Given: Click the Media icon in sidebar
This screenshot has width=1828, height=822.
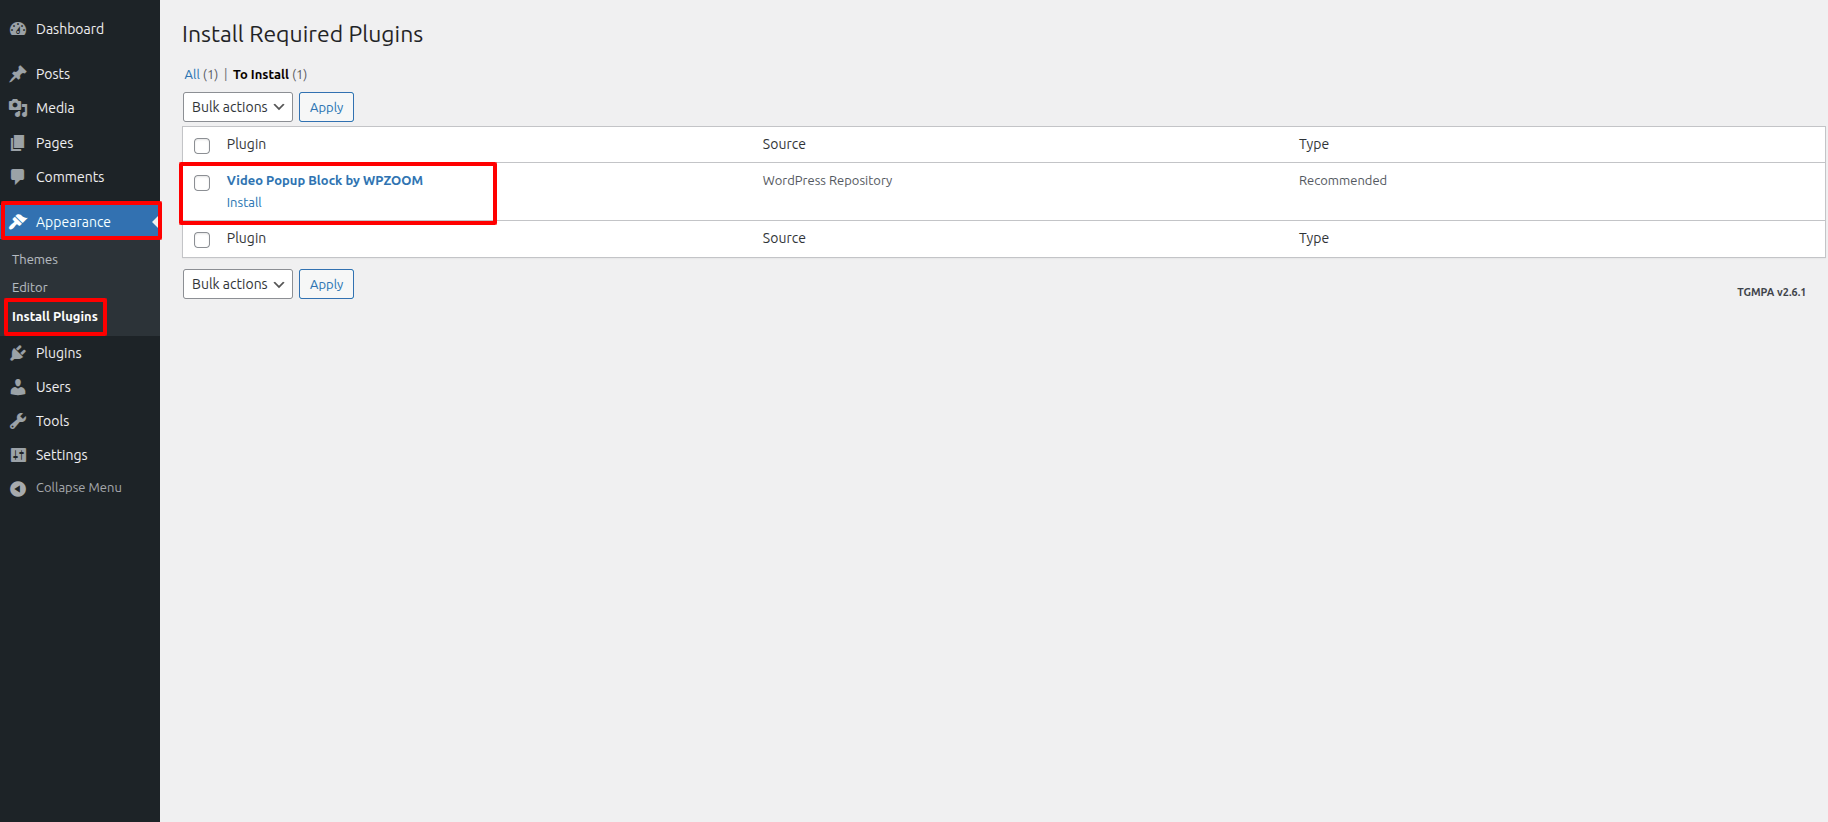Looking at the screenshot, I should 18,108.
